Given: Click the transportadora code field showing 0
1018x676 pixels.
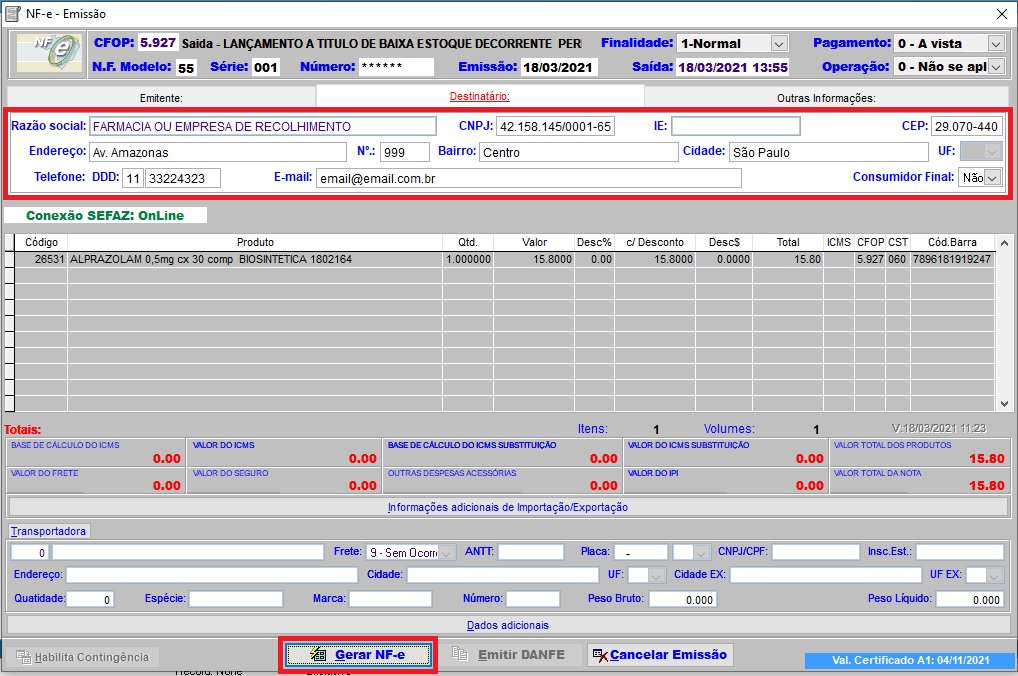Looking at the screenshot, I should (x=30, y=553).
